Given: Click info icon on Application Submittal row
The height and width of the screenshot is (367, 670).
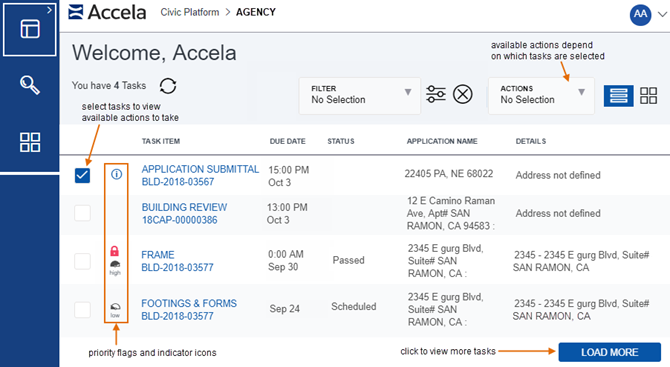Looking at the screenshot, I should (x=116, y=174).
